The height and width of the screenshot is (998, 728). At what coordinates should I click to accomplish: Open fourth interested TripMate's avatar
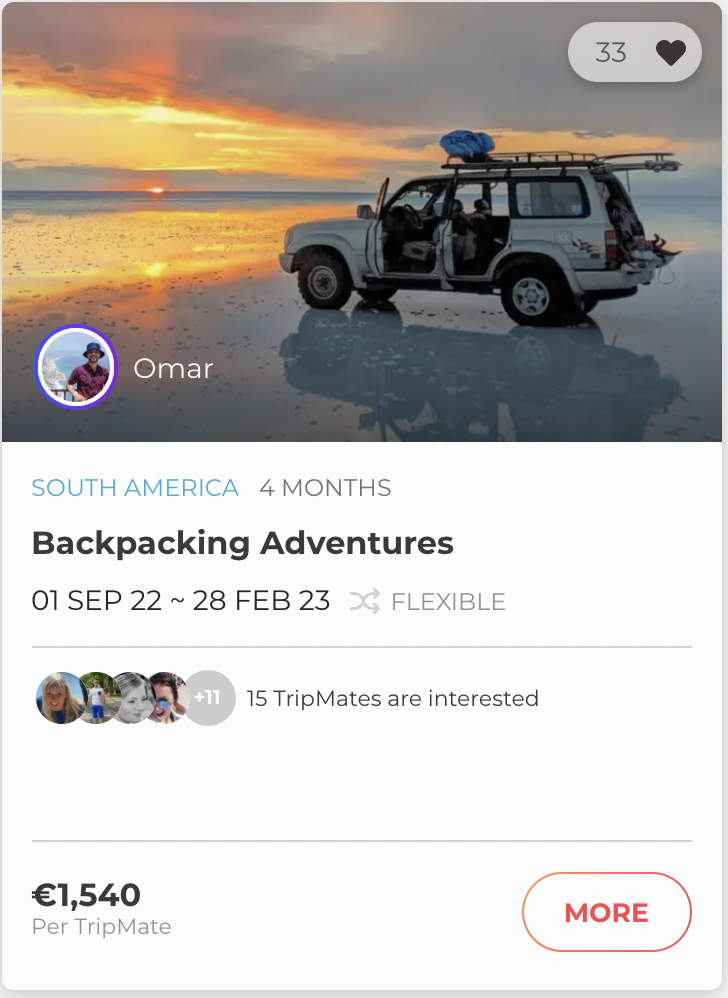pyautogui.click(x=168, y=697)
